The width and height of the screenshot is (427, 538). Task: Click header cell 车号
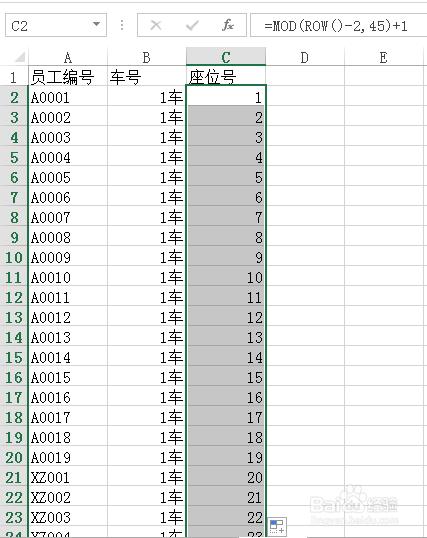coord(147,76)
